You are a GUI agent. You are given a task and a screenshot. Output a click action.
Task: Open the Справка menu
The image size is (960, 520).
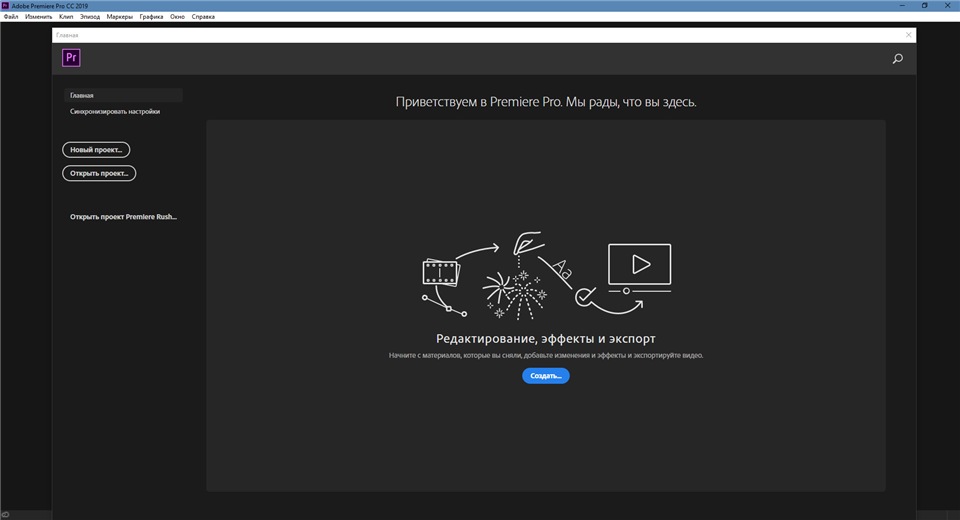203,17
